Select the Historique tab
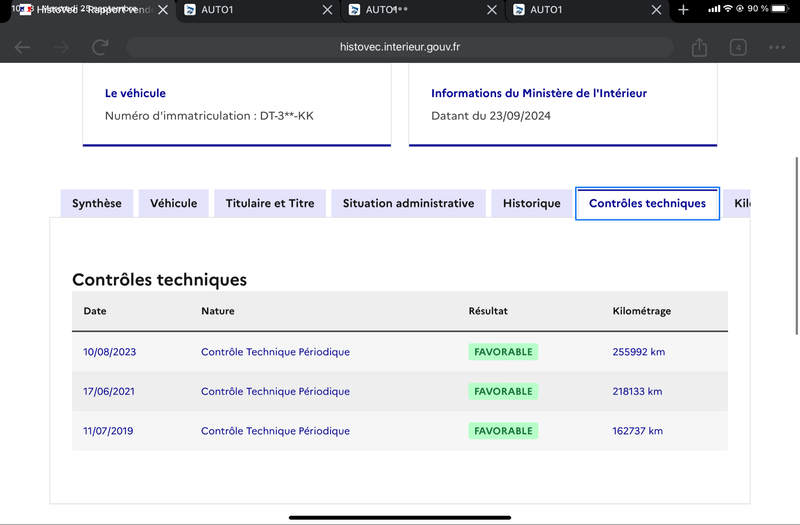Screen dimensions: 800x525 (532, 203)
